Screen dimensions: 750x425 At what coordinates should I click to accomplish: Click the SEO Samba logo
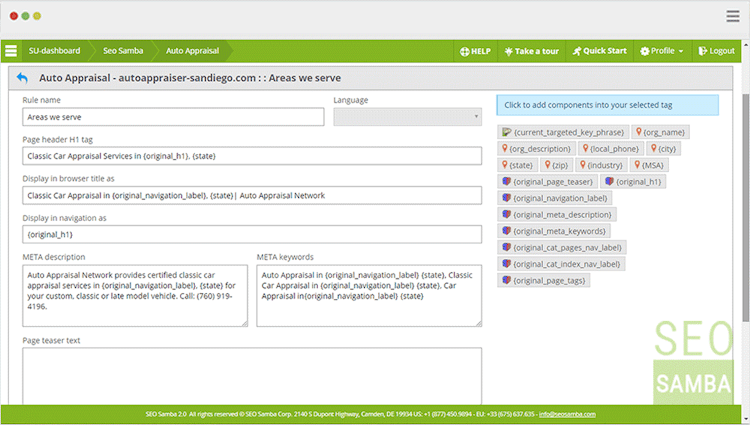(693, 362)
